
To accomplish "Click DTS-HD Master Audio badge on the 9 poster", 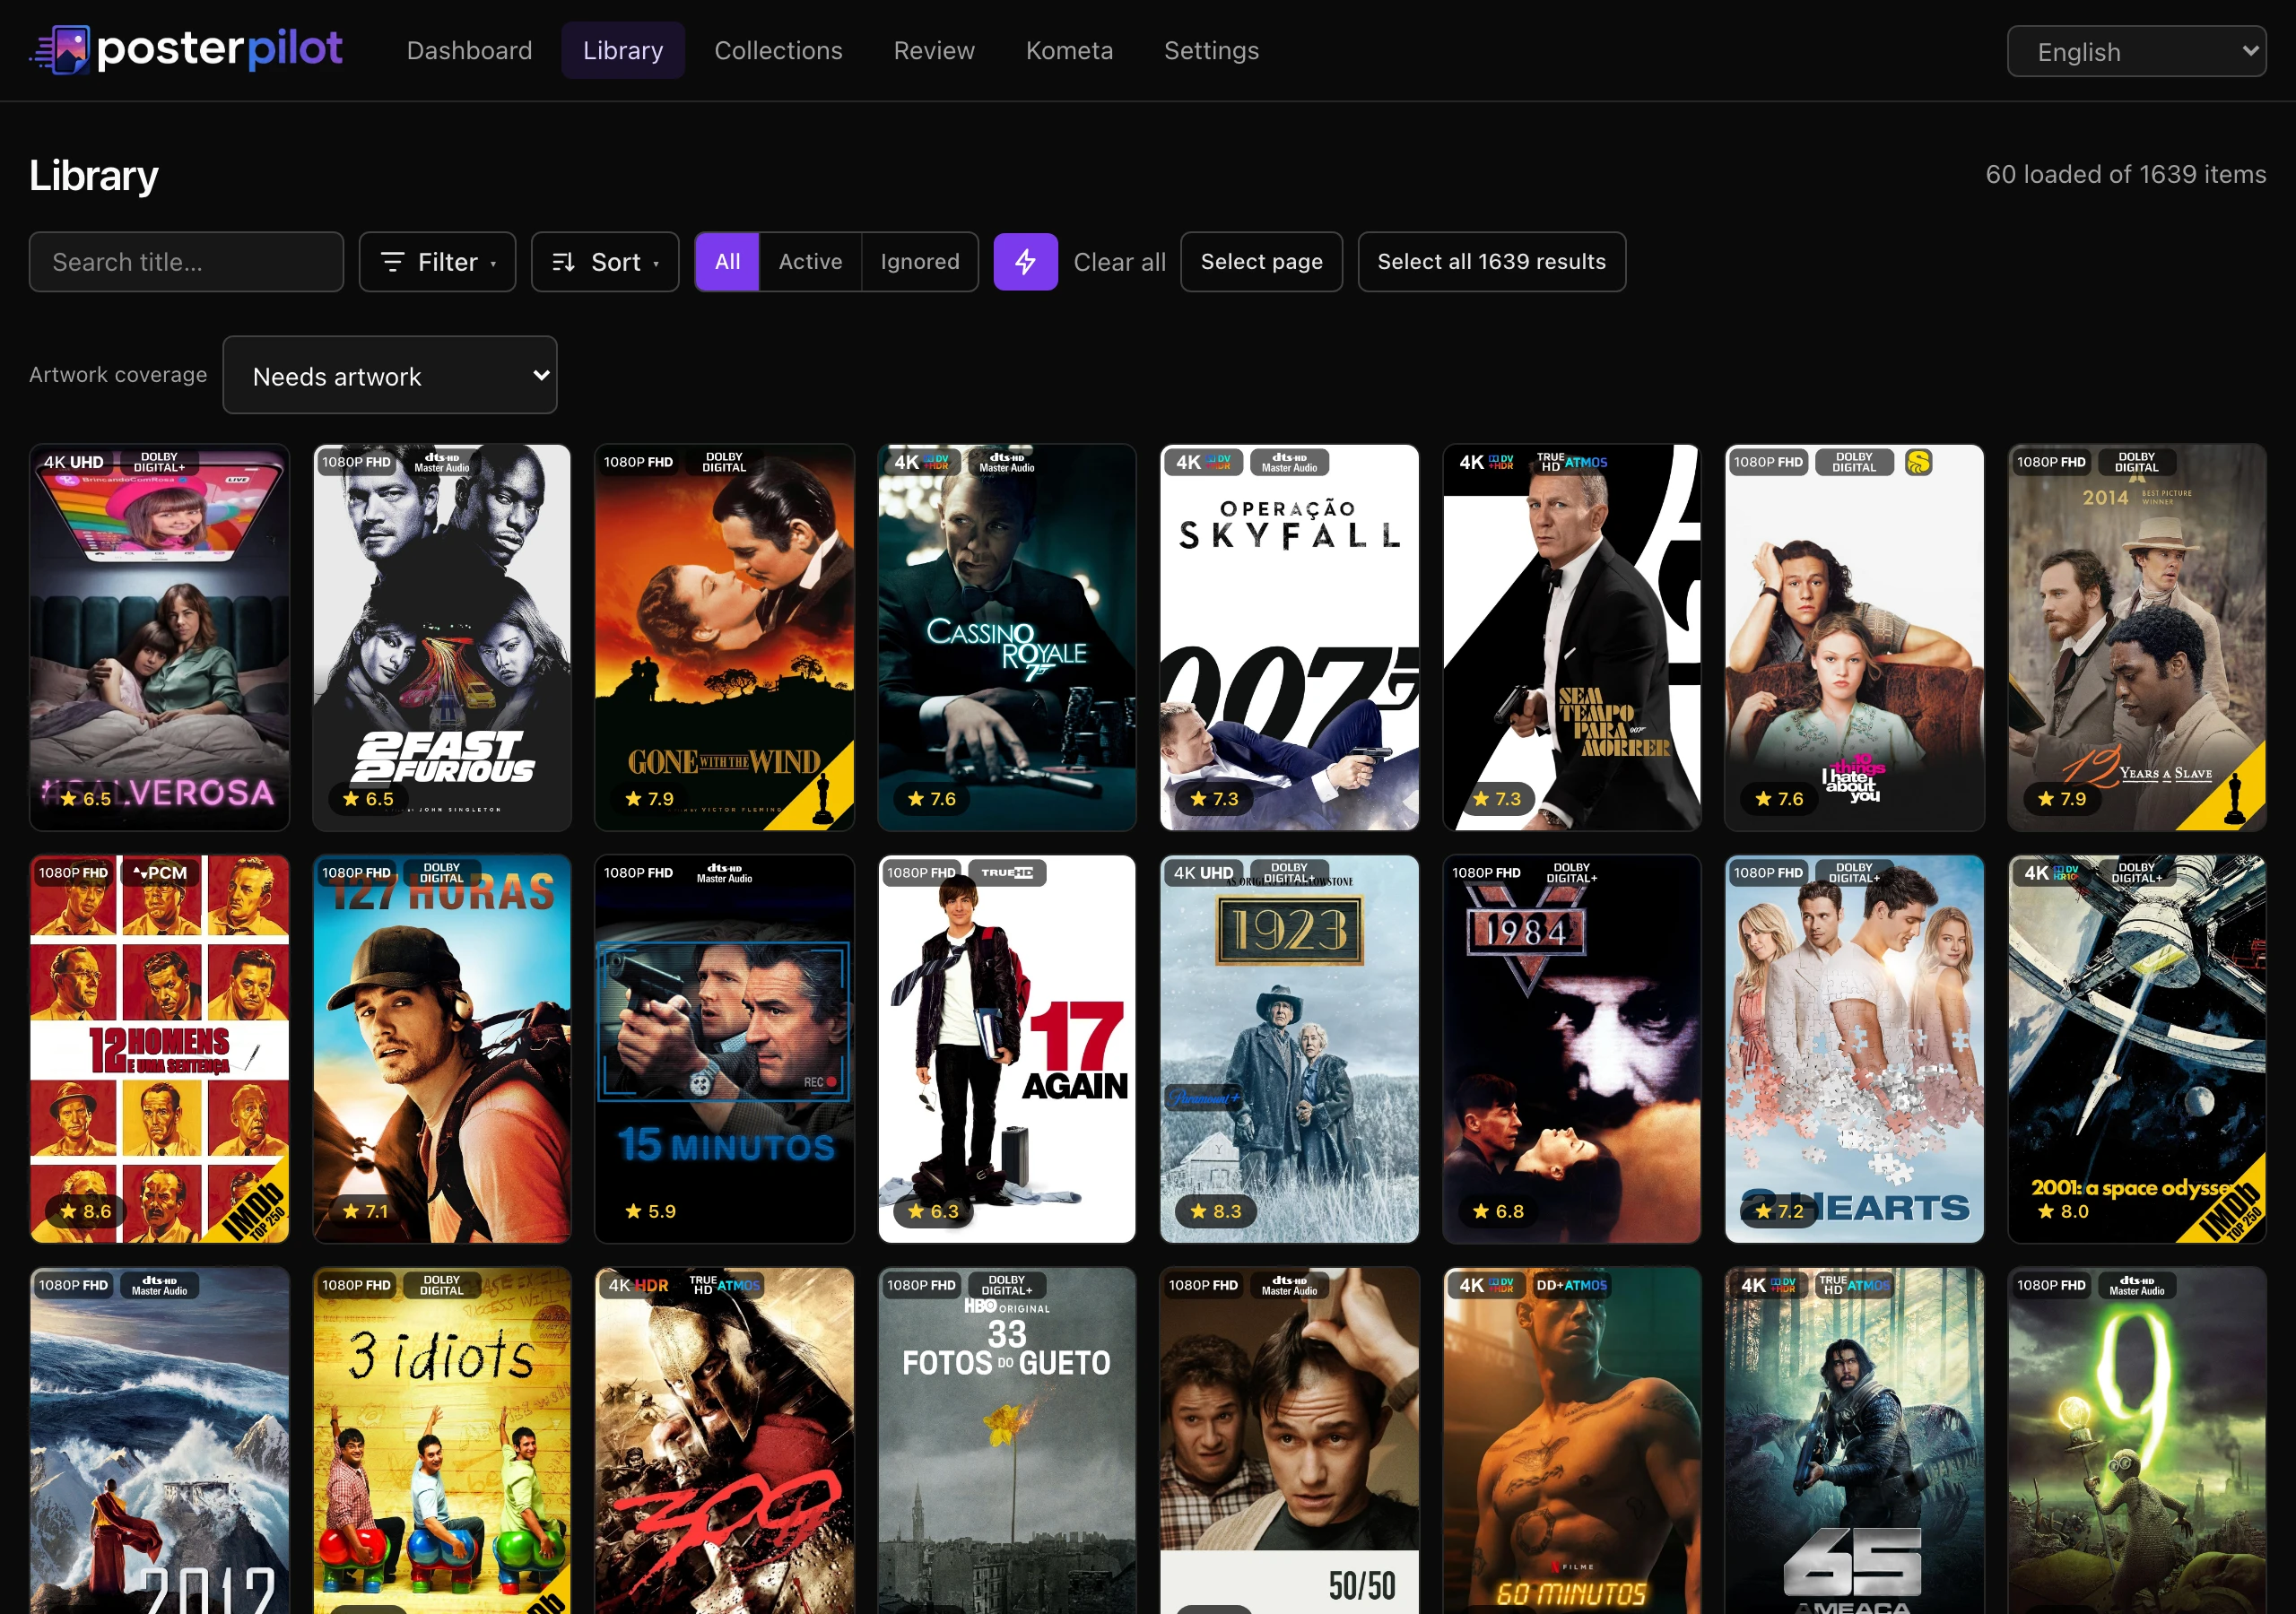I will tap(2137, 1285).
